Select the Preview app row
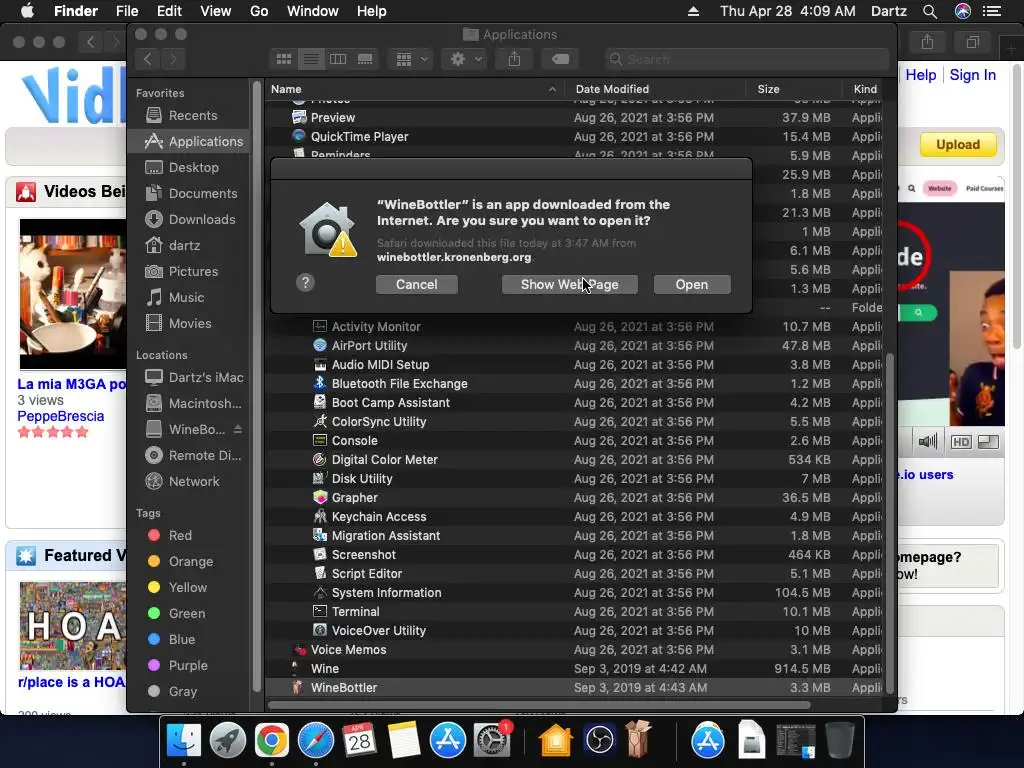 pyautogui.click(x=574, y=118)
